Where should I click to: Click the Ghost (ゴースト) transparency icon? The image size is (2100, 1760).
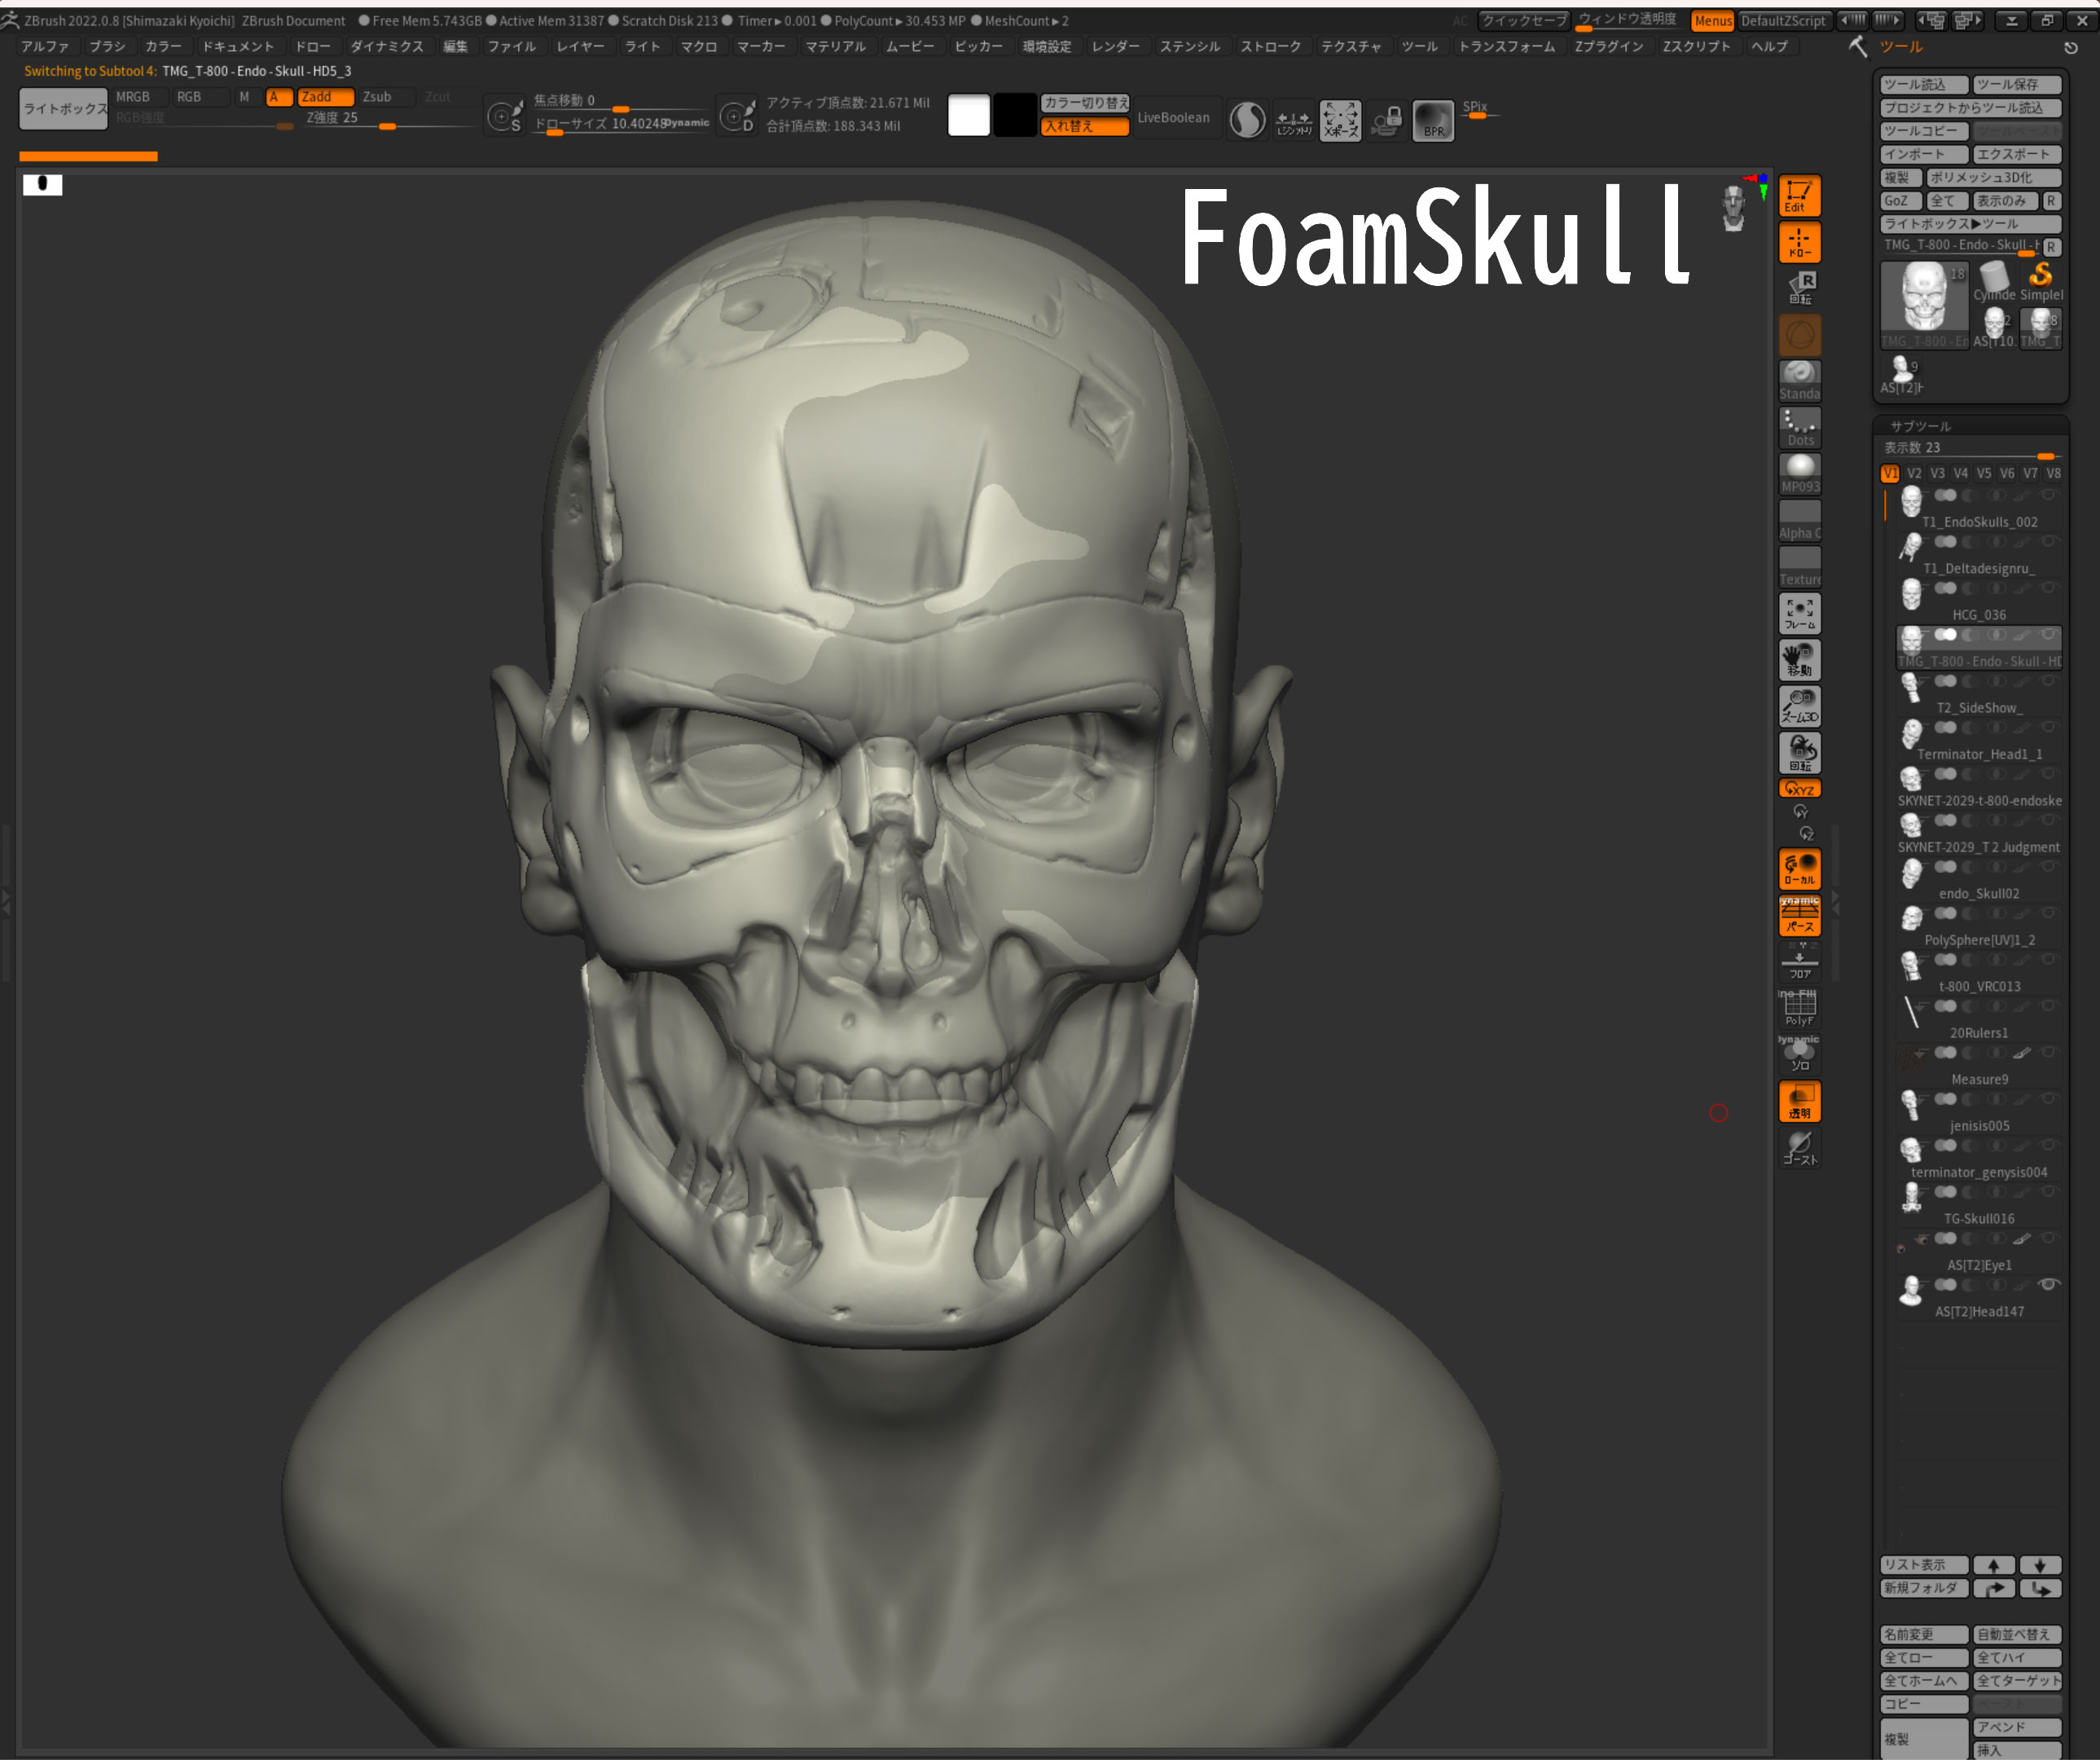1799,1147
